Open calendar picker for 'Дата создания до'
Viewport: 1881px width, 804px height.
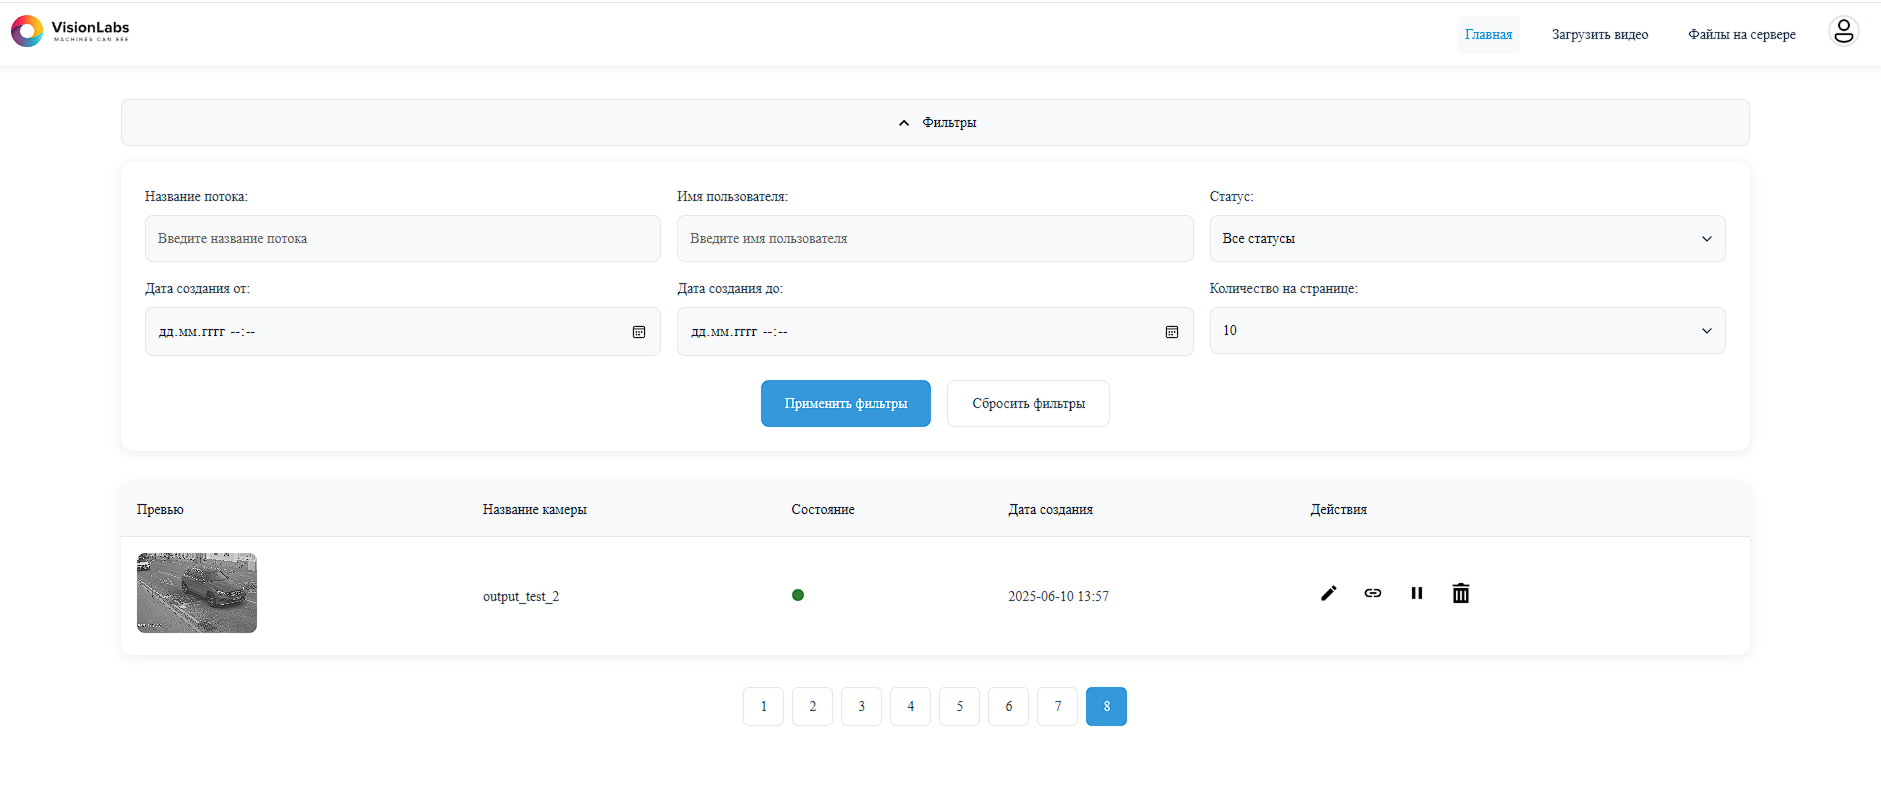point(1172,332)
